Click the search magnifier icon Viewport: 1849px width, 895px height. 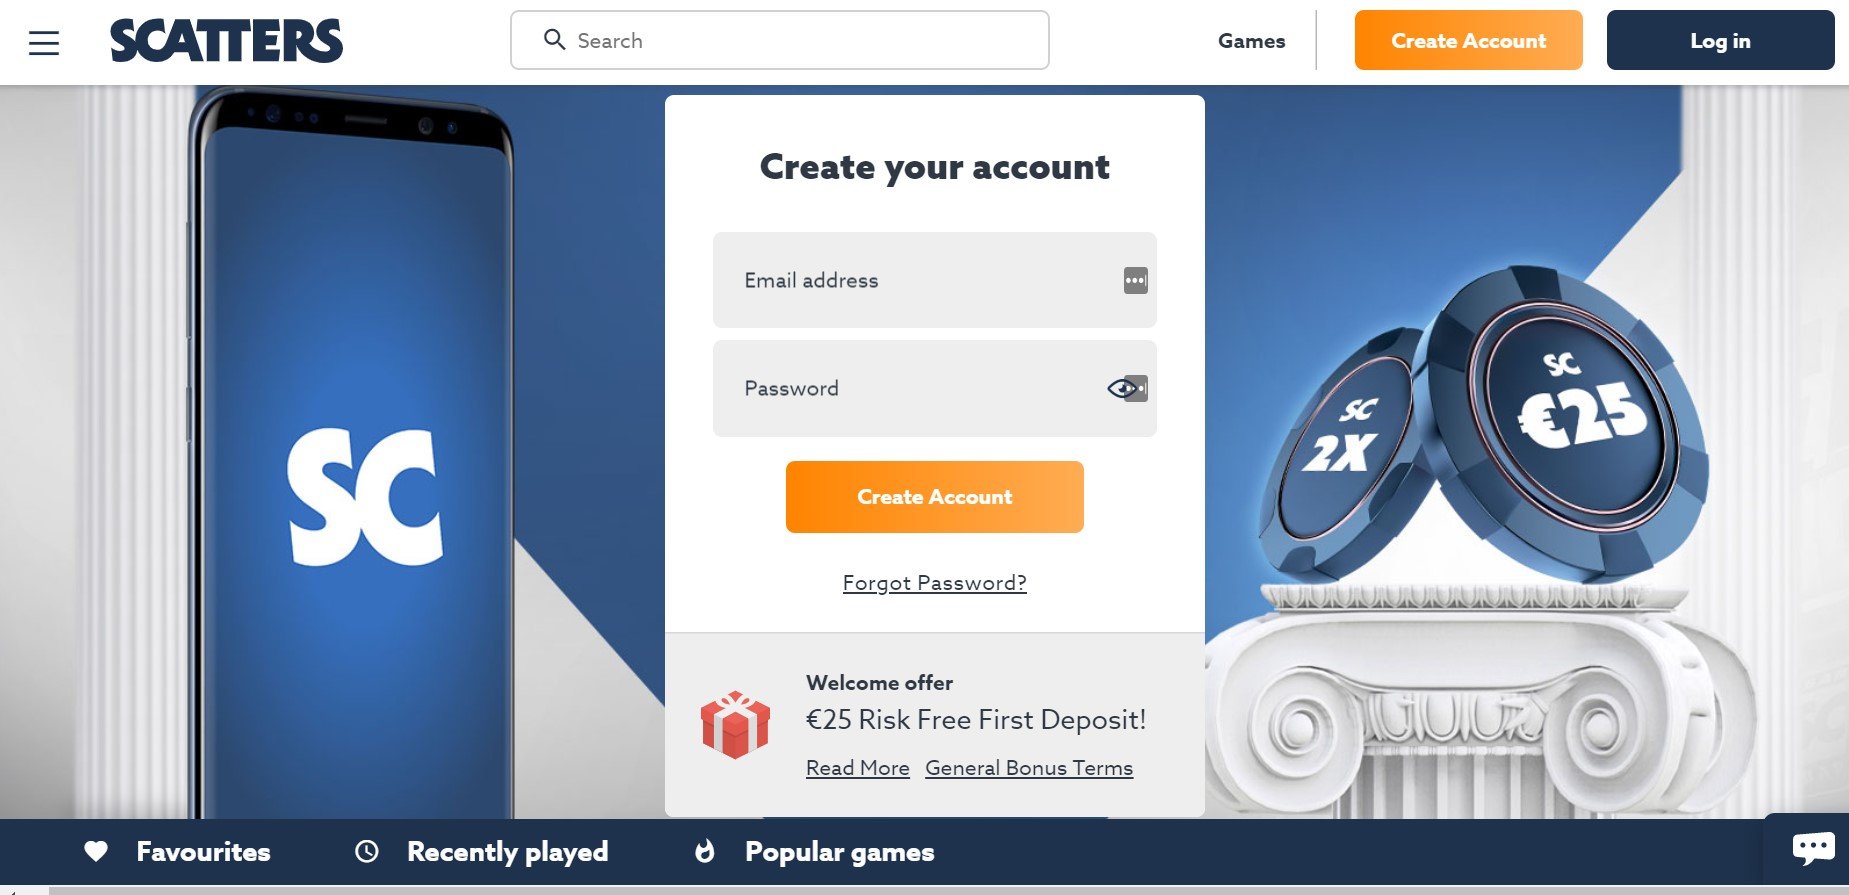tap(554, 40)
